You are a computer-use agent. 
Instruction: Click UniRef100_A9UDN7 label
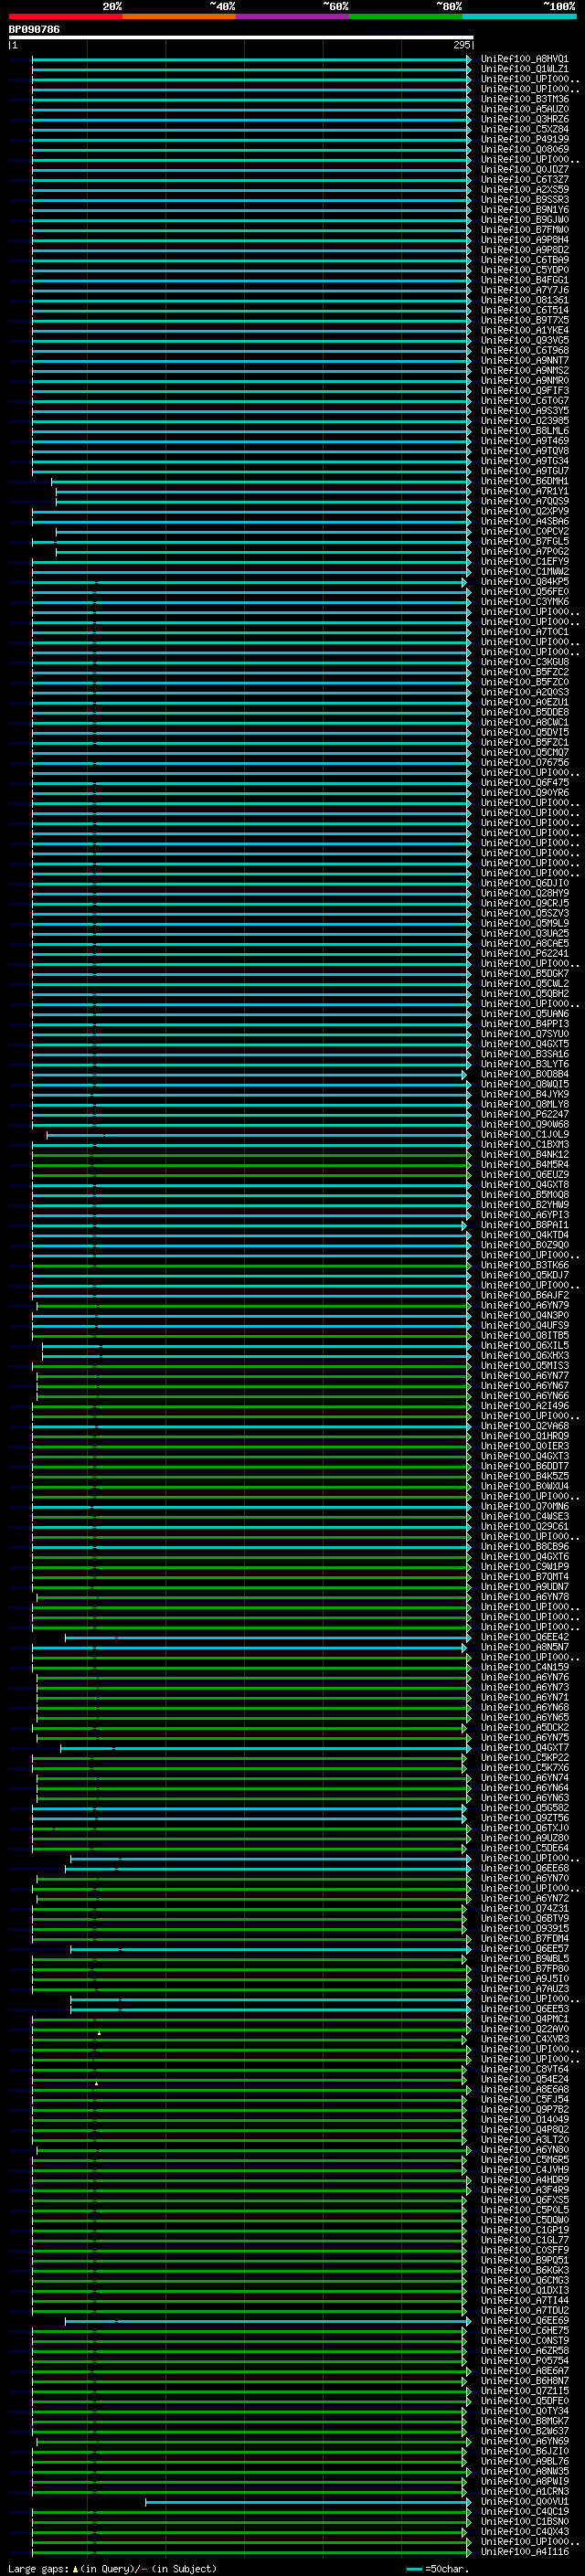click(x=525, y=1586)
